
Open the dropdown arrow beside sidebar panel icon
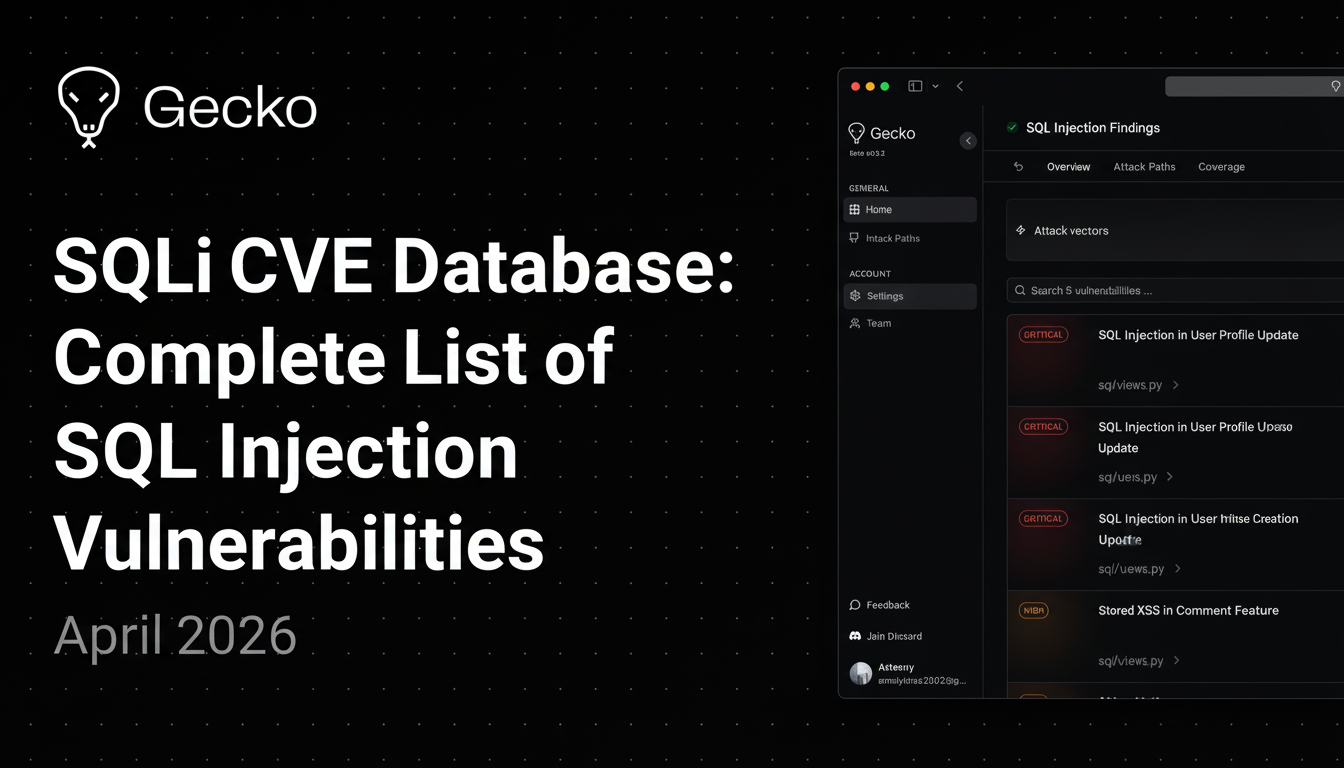point(935,87)
